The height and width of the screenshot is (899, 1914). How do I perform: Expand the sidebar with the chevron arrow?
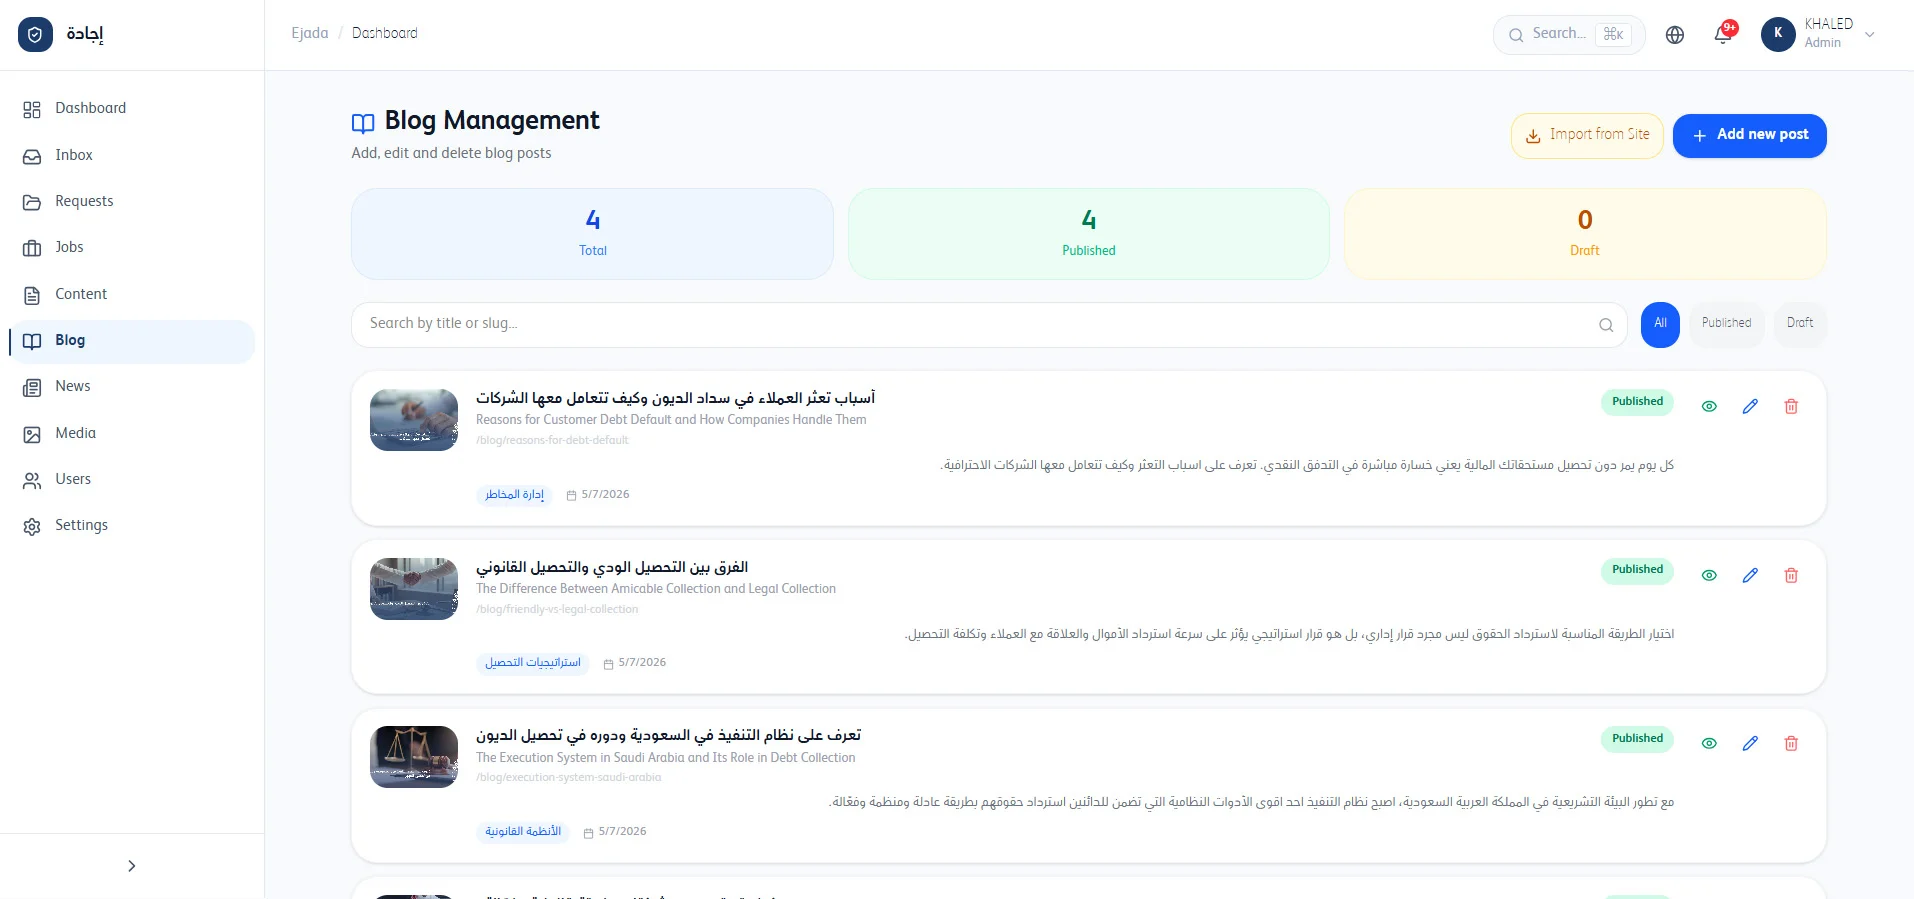(x=132, y=866)
